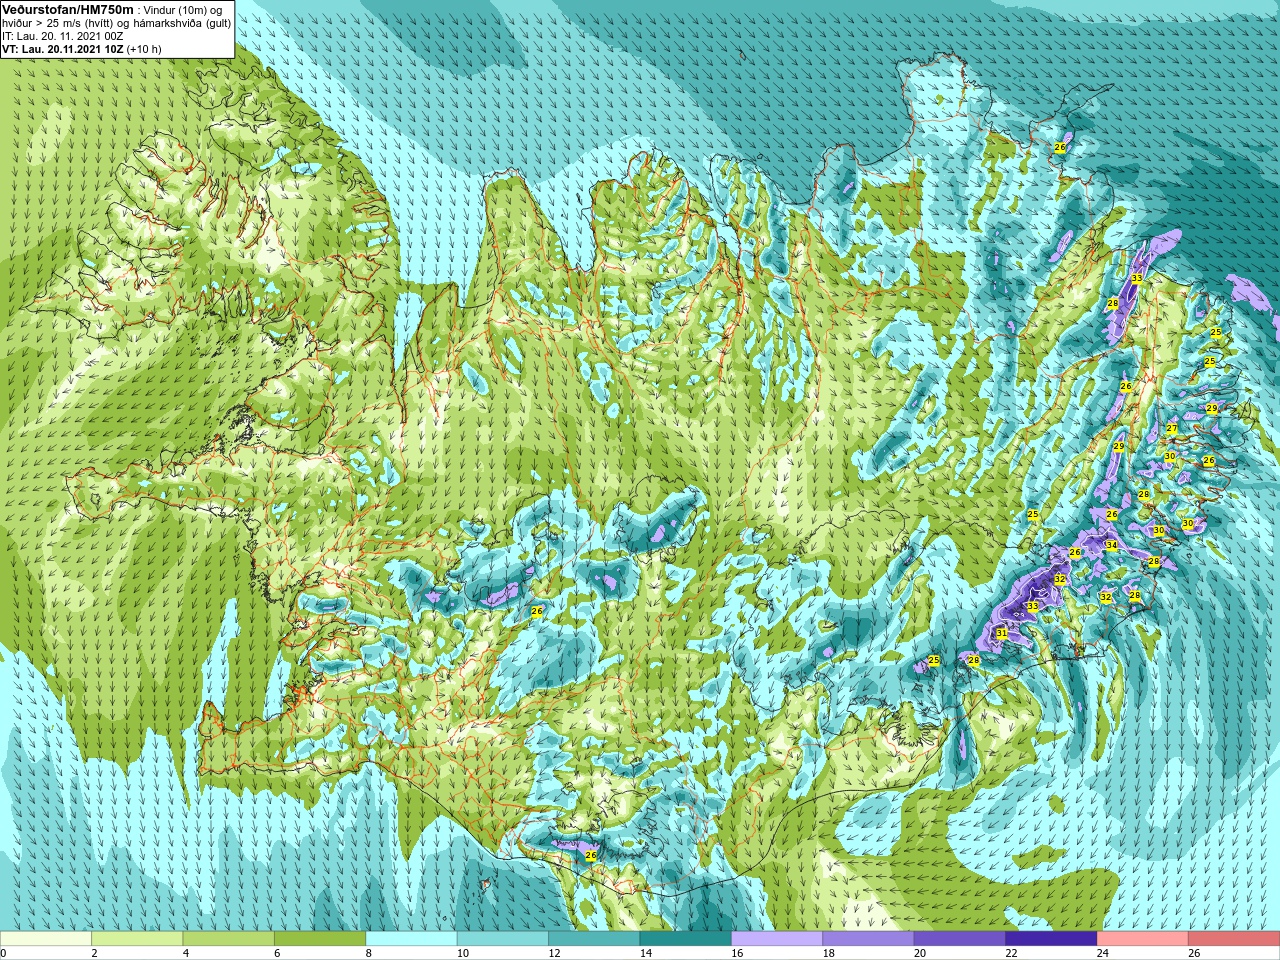
Task: Click the 'VT: Lau. 20.11.2021 10Z (+10 h)' line
Action: click(82, 49)
